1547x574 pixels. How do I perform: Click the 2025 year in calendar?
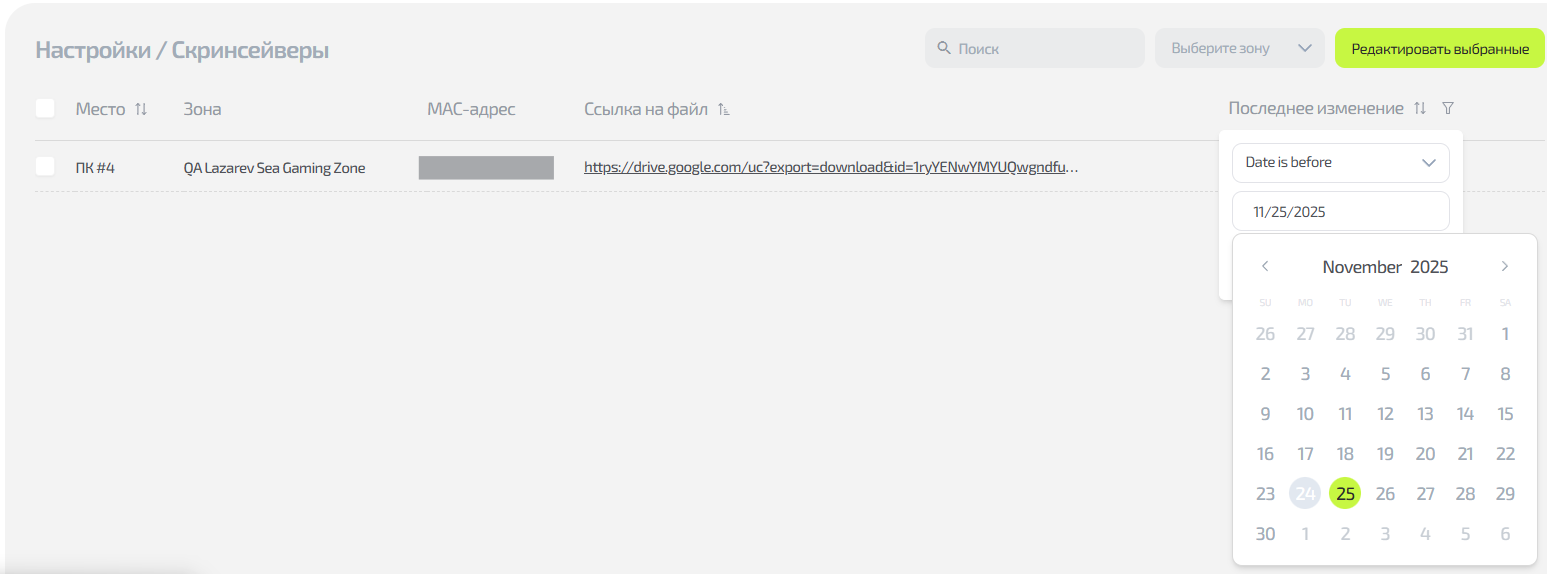pos(1429,267)
